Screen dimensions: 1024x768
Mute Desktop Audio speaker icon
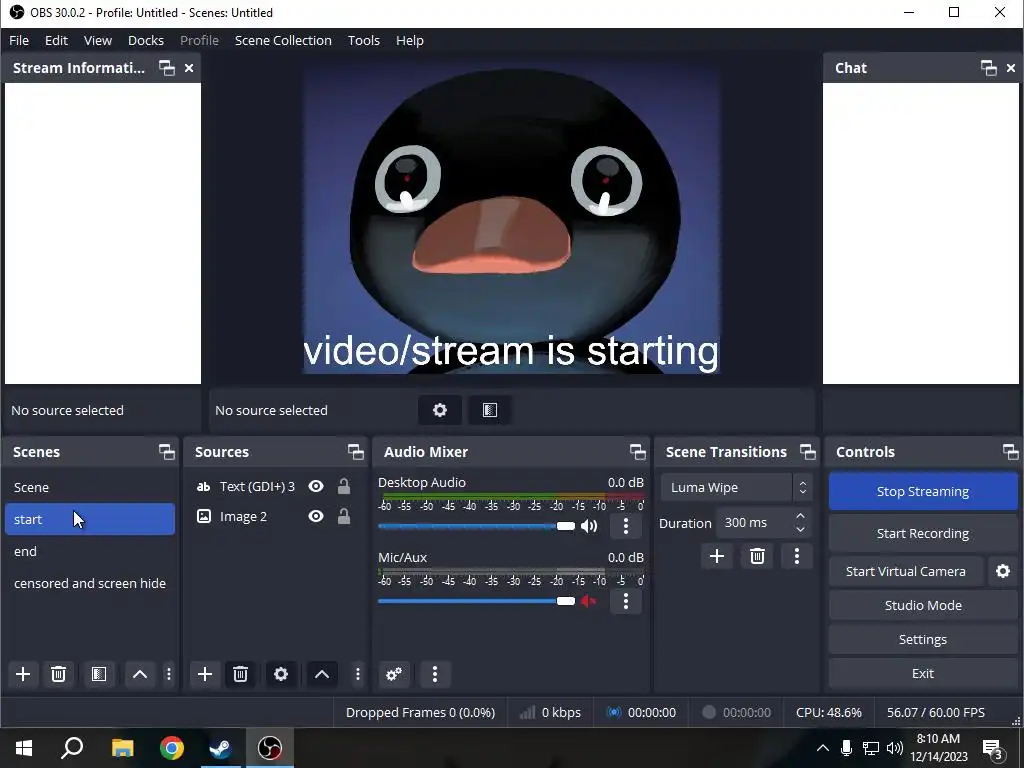(x=589, y=526)
